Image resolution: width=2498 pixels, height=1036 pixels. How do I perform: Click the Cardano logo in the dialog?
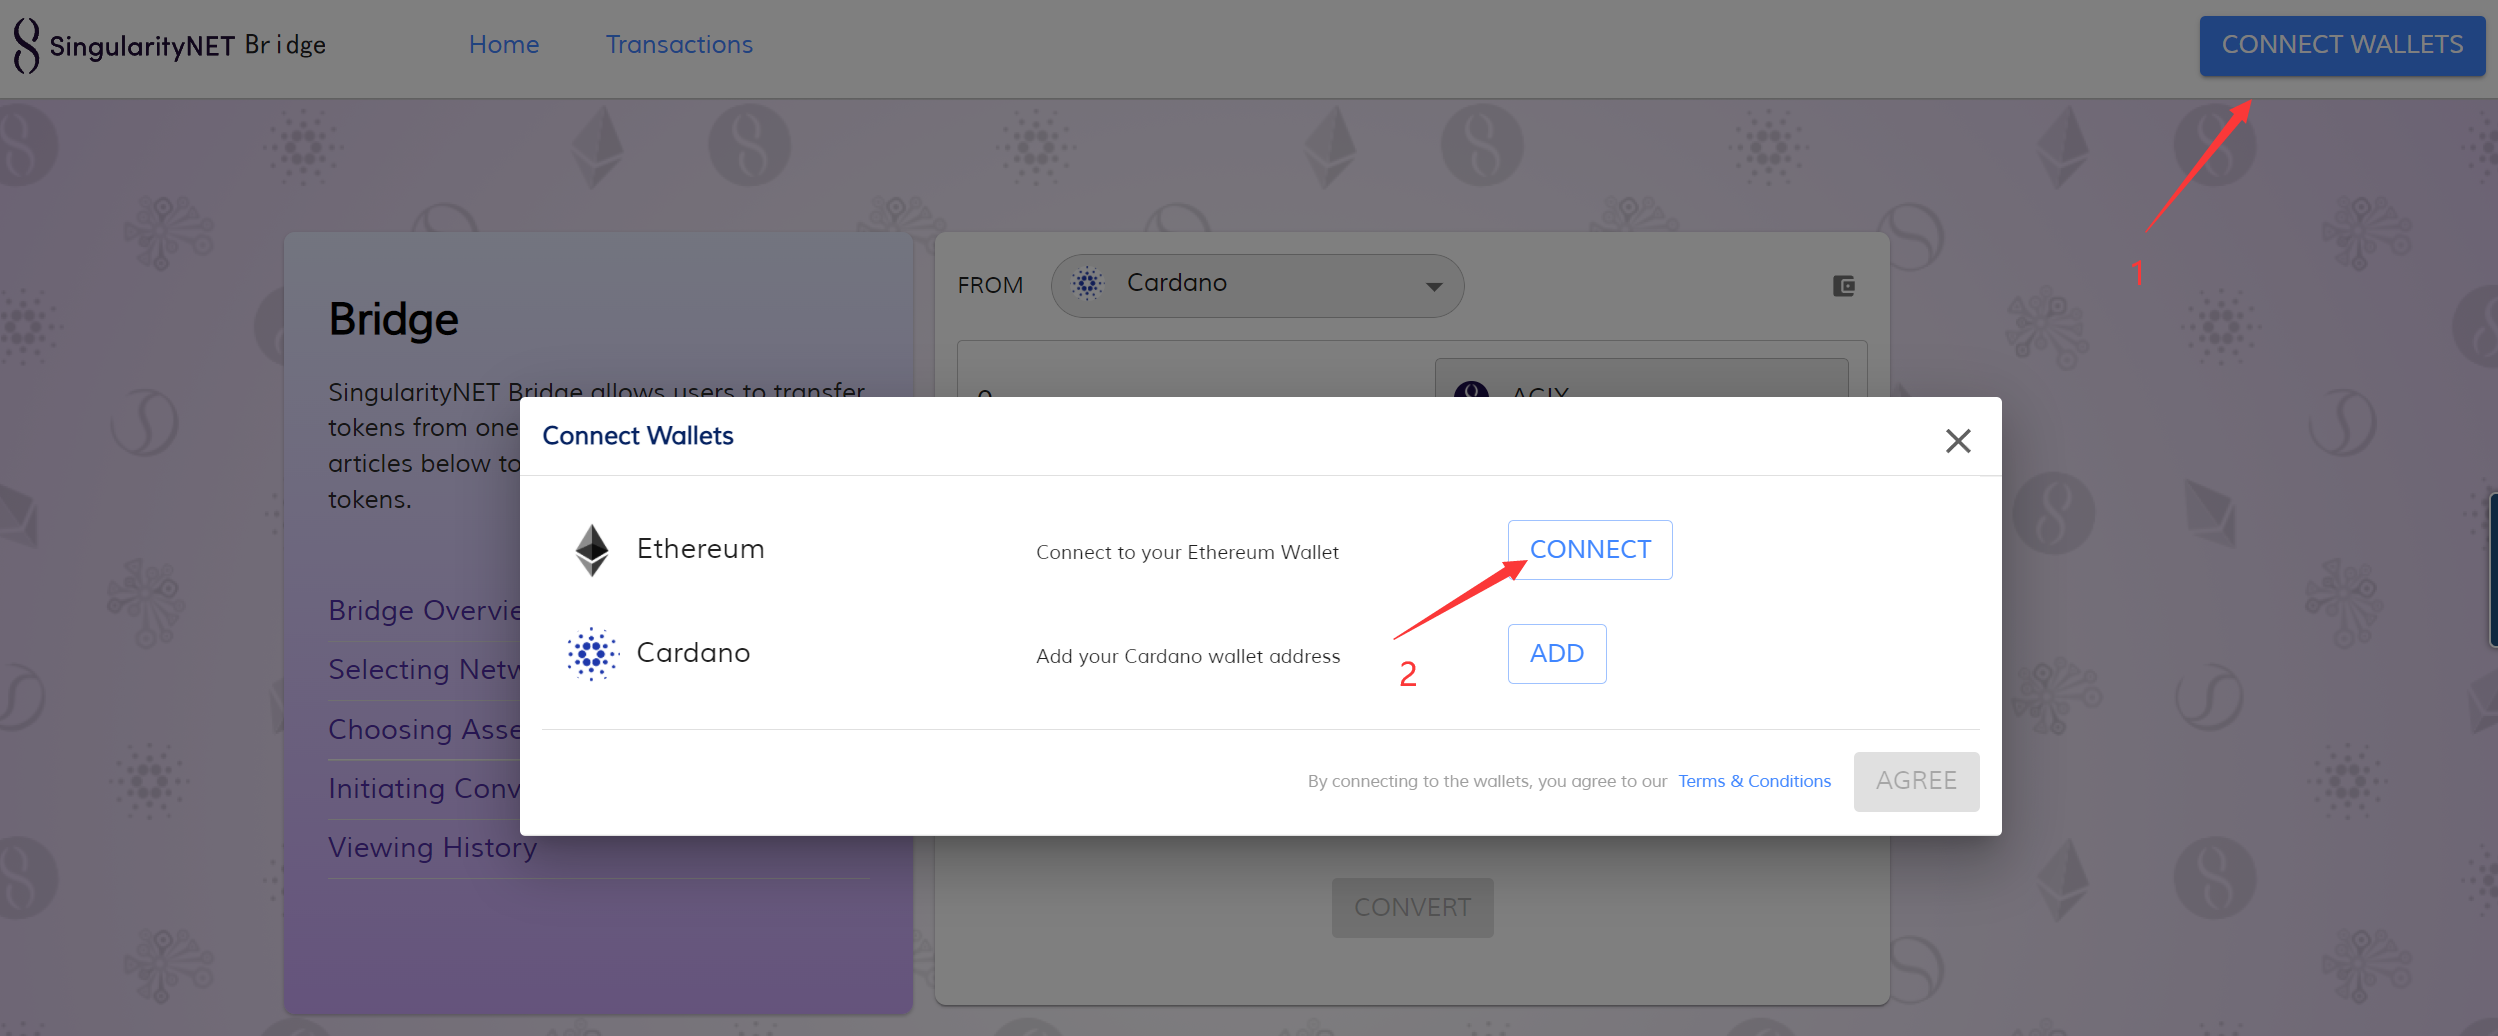click(592, 654)
